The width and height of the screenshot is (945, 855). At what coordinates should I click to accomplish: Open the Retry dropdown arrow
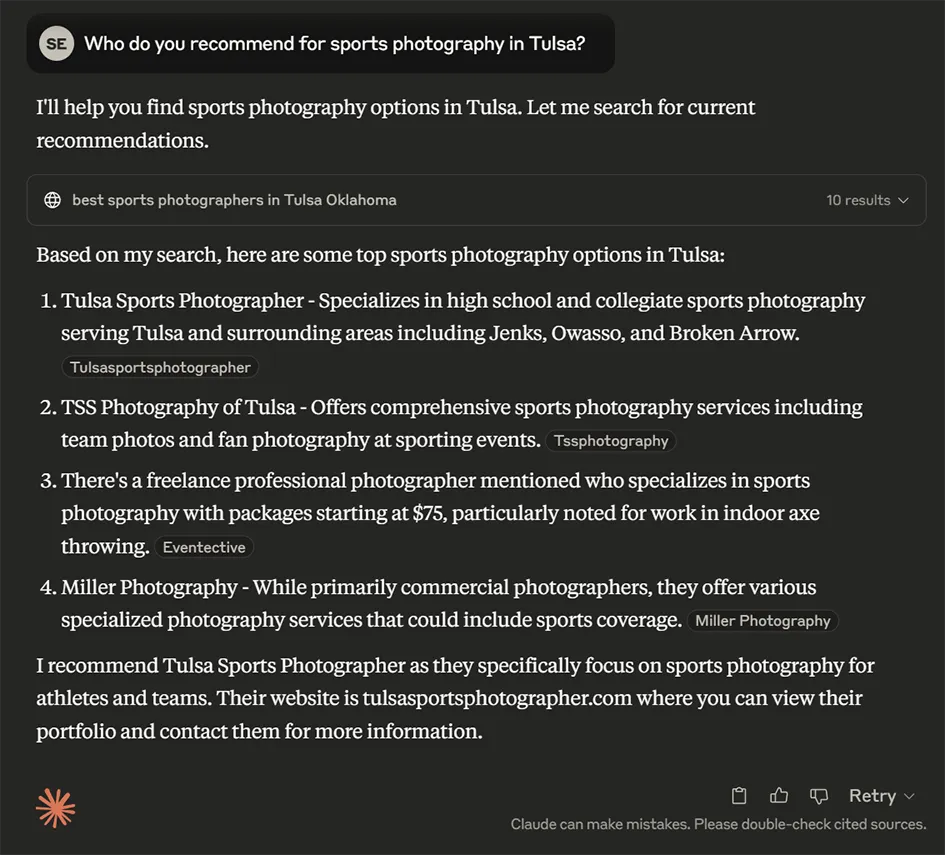[x=909, y=797]
